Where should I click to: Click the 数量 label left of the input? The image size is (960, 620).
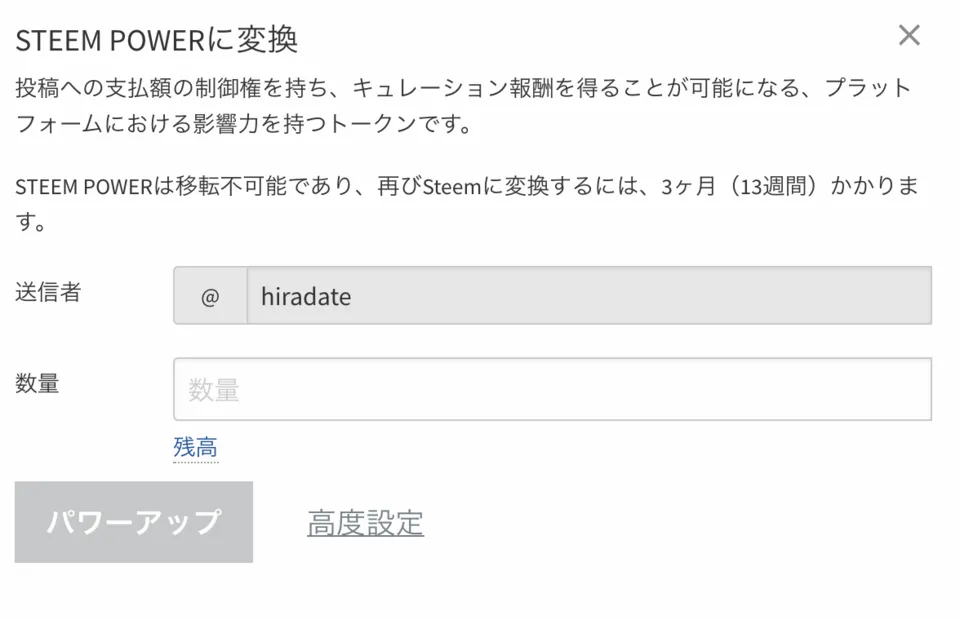pyautogui.click(x=37, y=383)
